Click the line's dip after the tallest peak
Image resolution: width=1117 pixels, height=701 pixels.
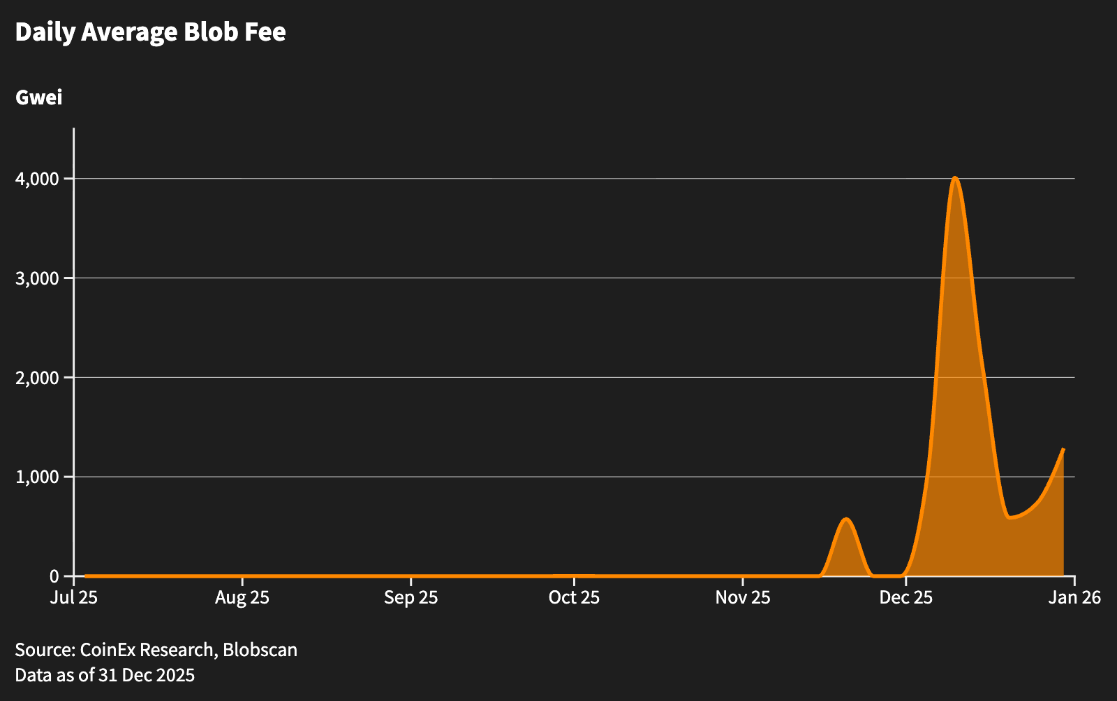point(1011,517)
